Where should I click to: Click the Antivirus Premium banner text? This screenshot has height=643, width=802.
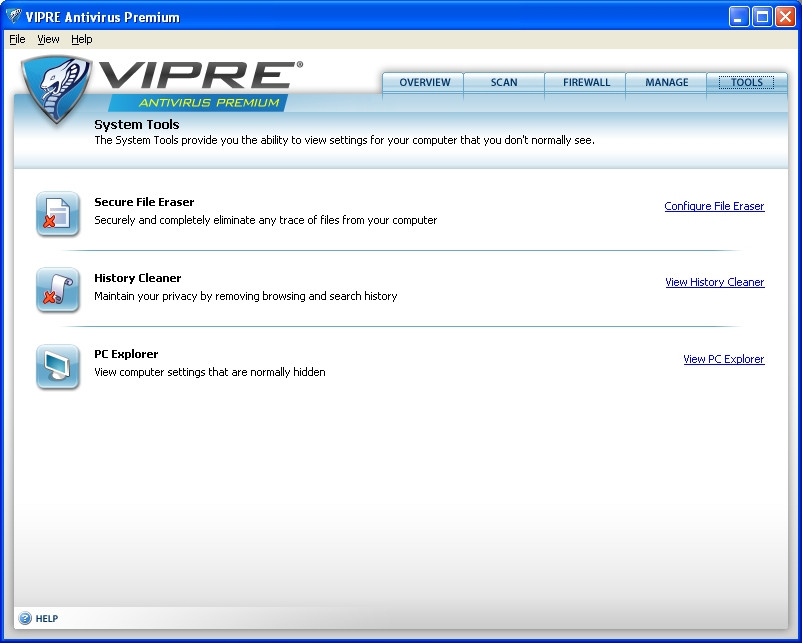[209, 102]
